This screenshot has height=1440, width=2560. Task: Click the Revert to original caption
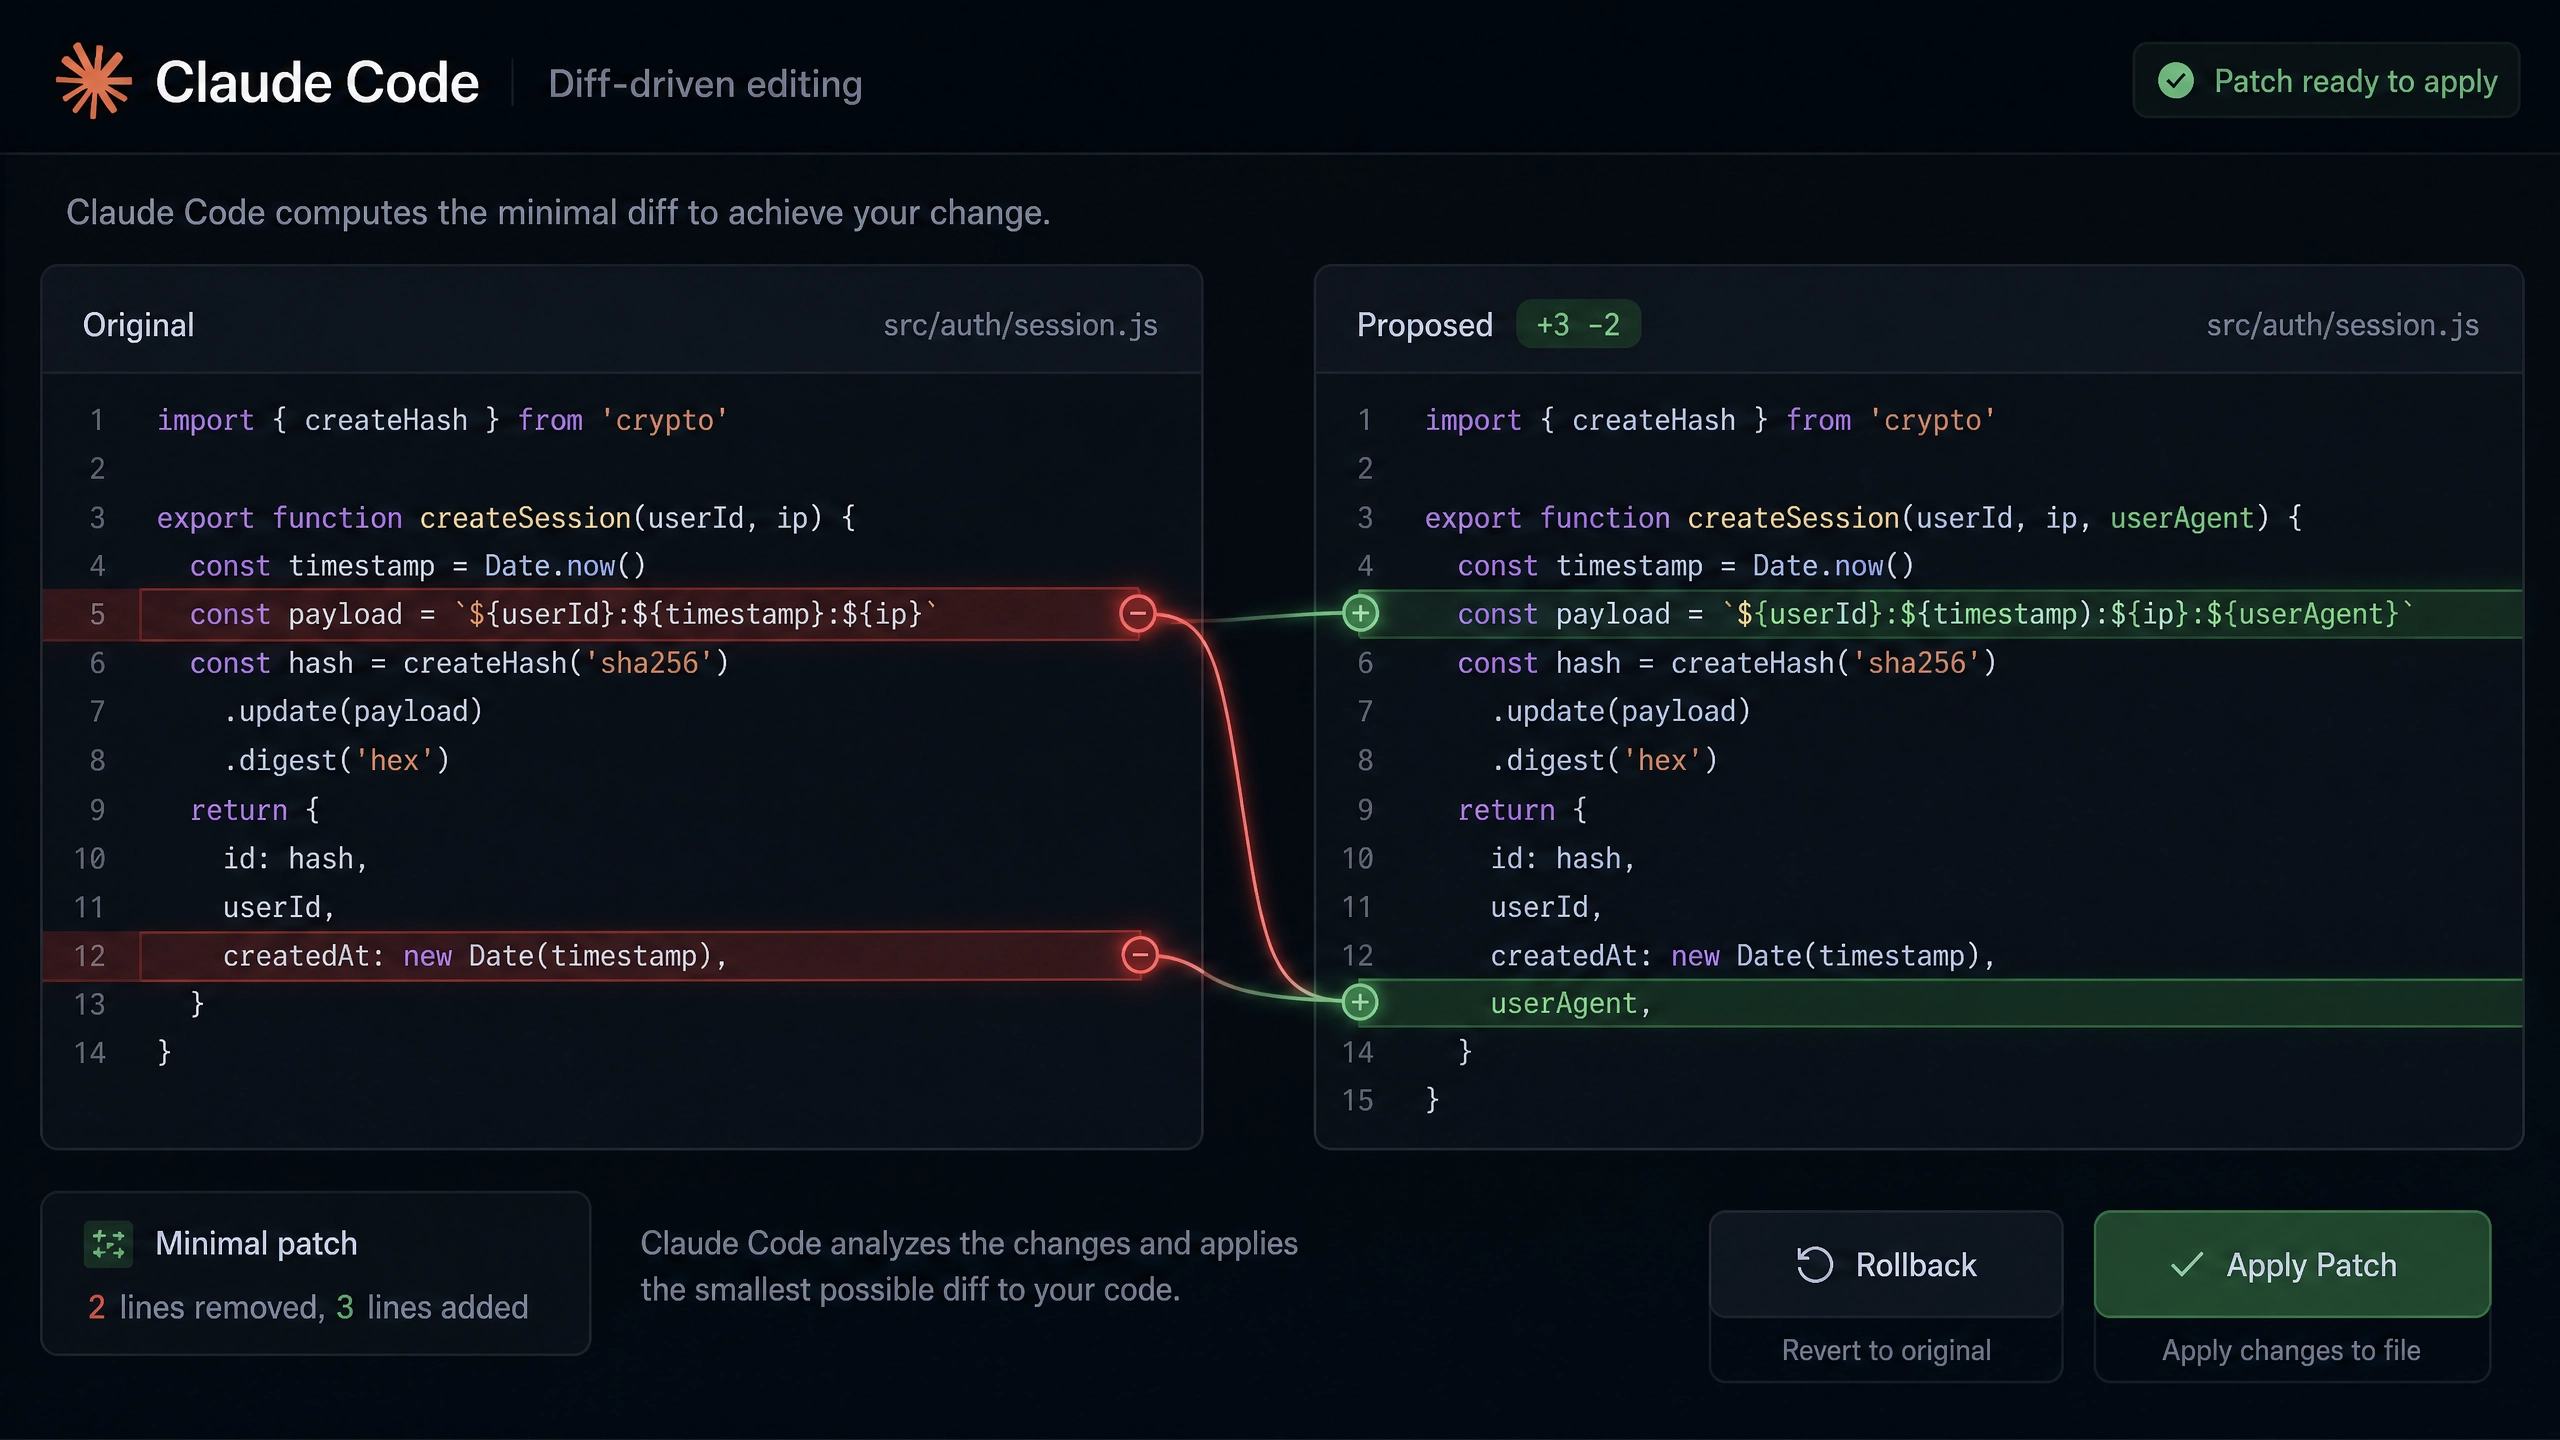click(x=1886, y=1350)
